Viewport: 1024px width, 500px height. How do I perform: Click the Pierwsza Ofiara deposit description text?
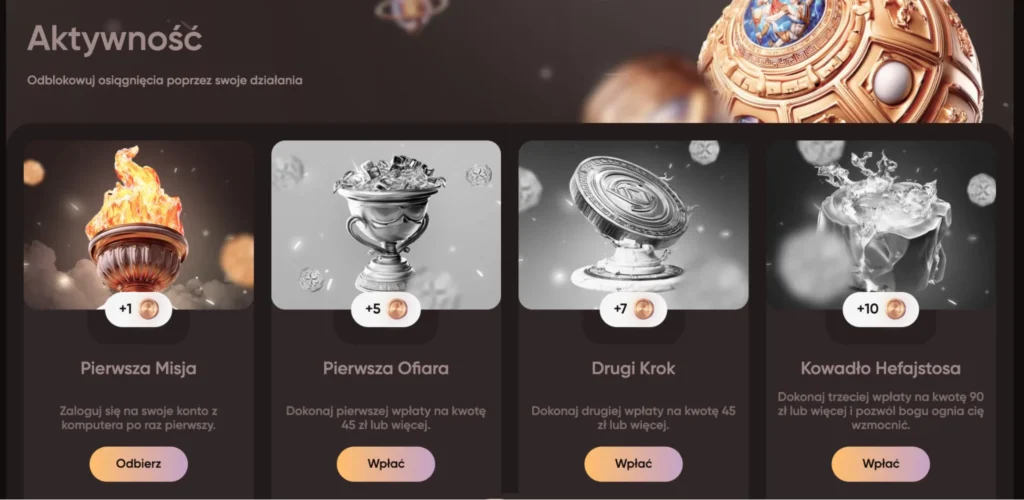[x=386, y=418]
